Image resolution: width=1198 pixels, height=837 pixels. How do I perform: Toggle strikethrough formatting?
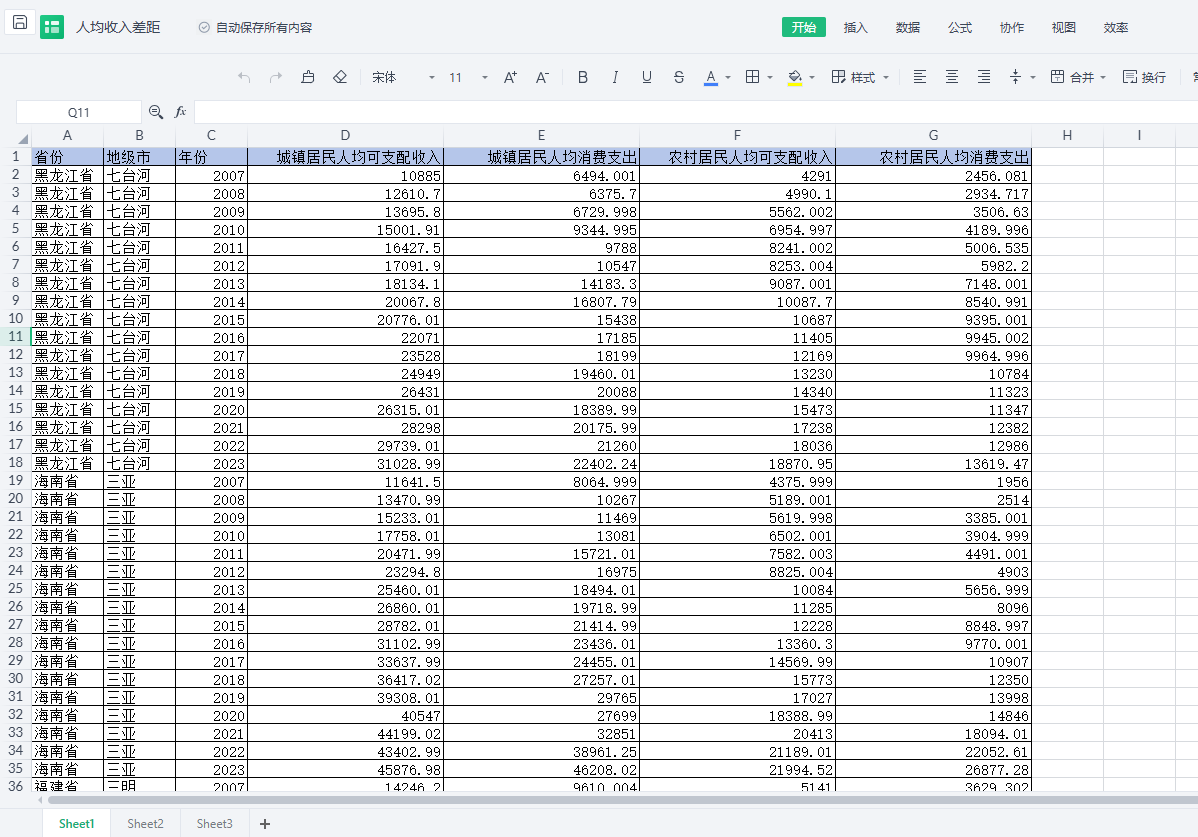(x=678, y=77)
